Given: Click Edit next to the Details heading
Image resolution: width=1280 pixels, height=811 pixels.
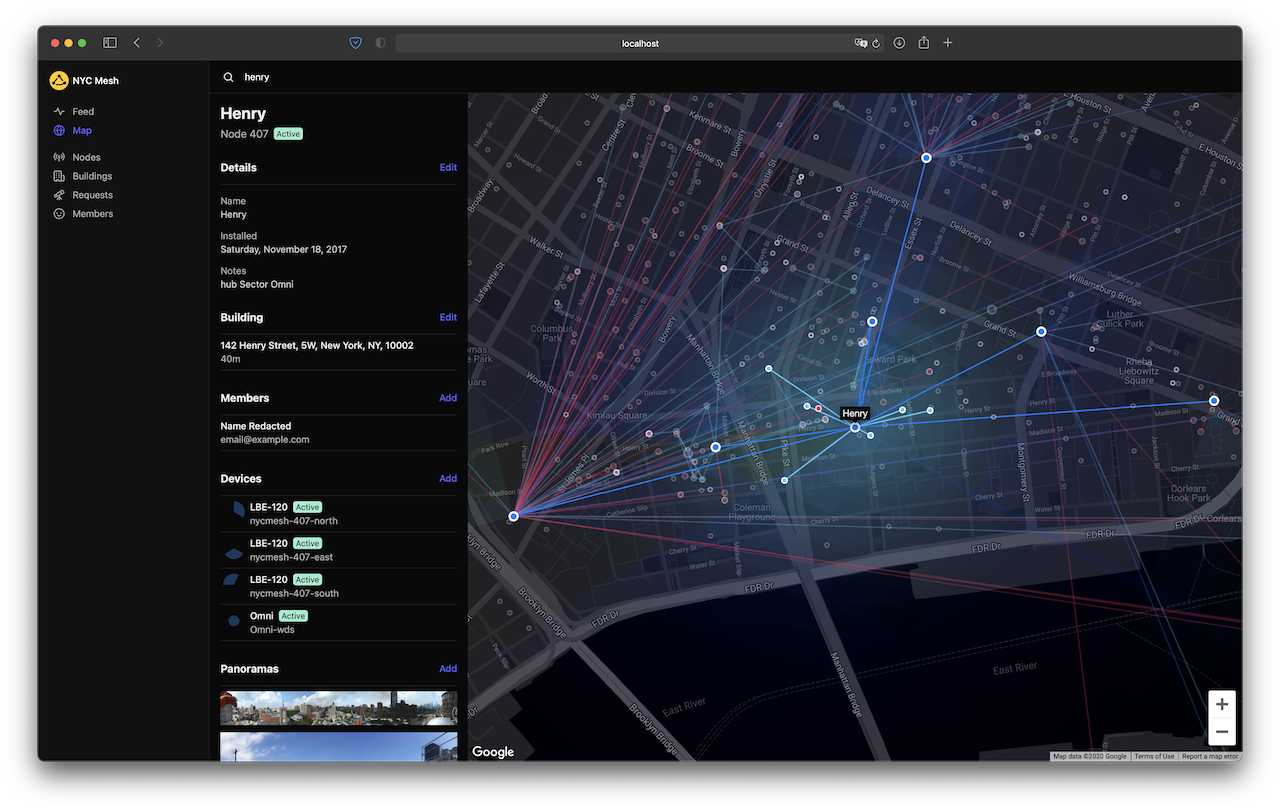Looking at the screenshot, I should (x=448, y=167).
